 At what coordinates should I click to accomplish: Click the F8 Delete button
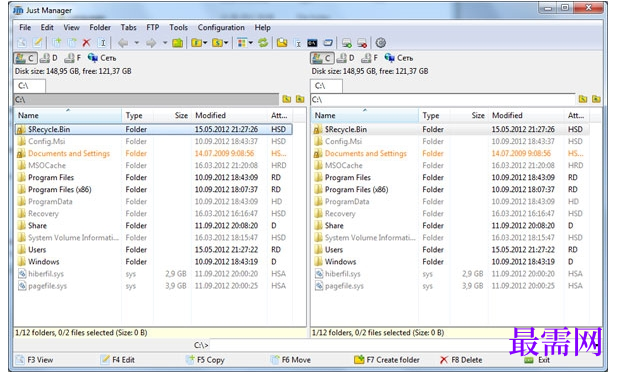tap(461, 360)
